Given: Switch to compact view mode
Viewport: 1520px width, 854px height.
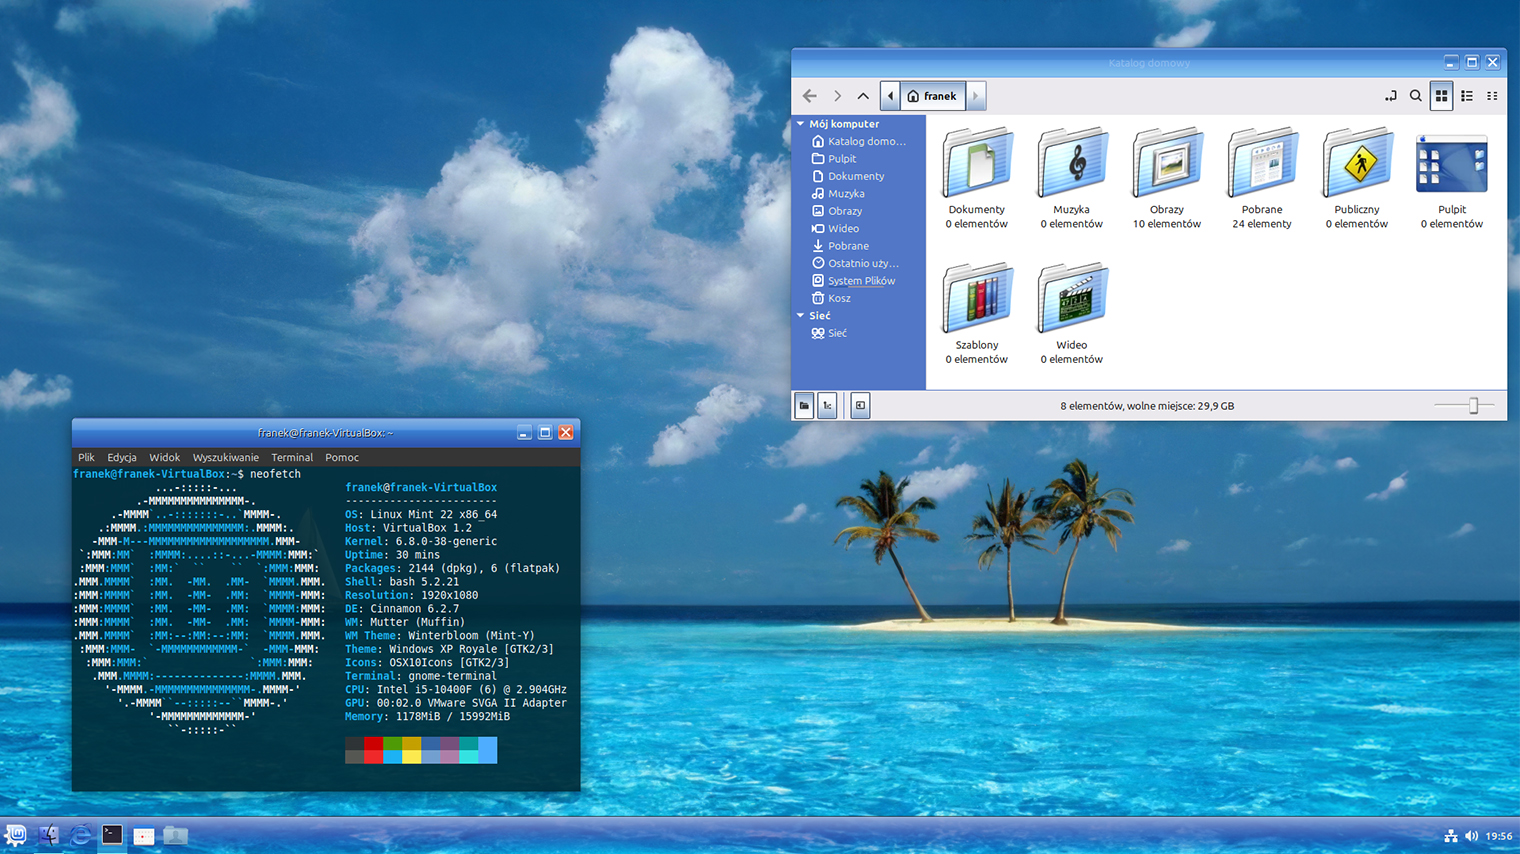Looking at the screenshot, I should [1492, 96].
